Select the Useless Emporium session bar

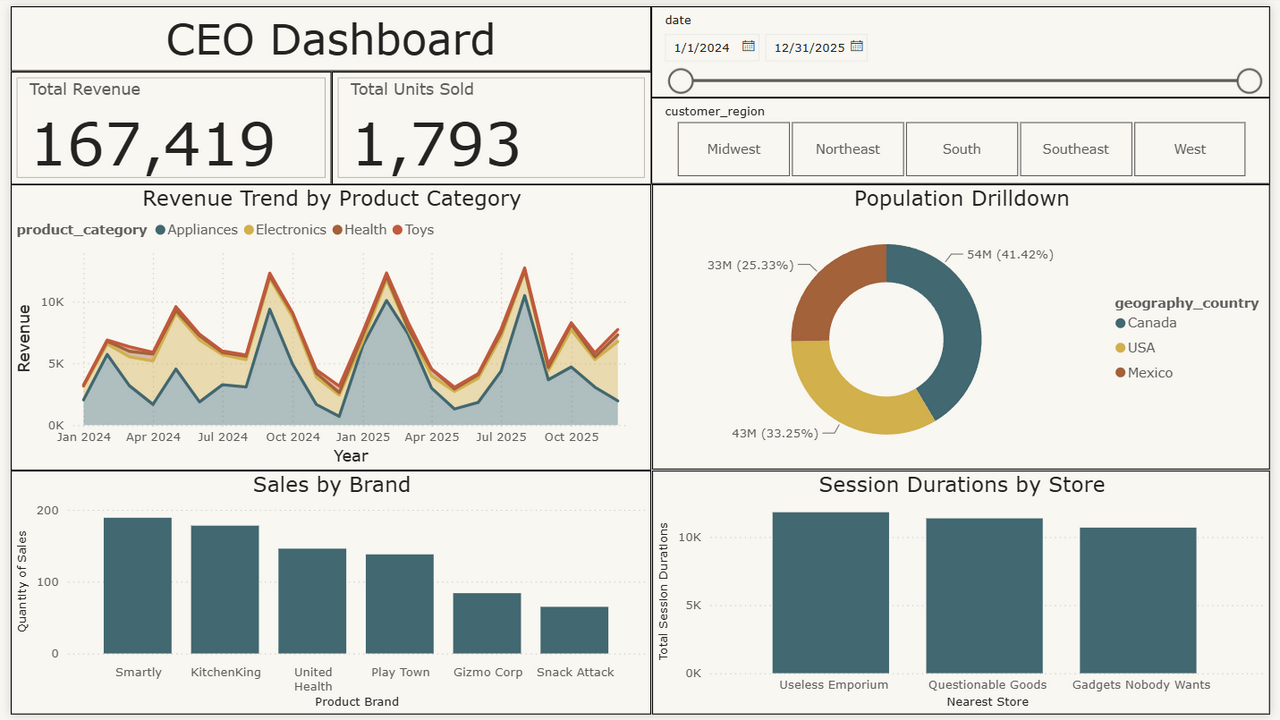click(x=831, y=593)
